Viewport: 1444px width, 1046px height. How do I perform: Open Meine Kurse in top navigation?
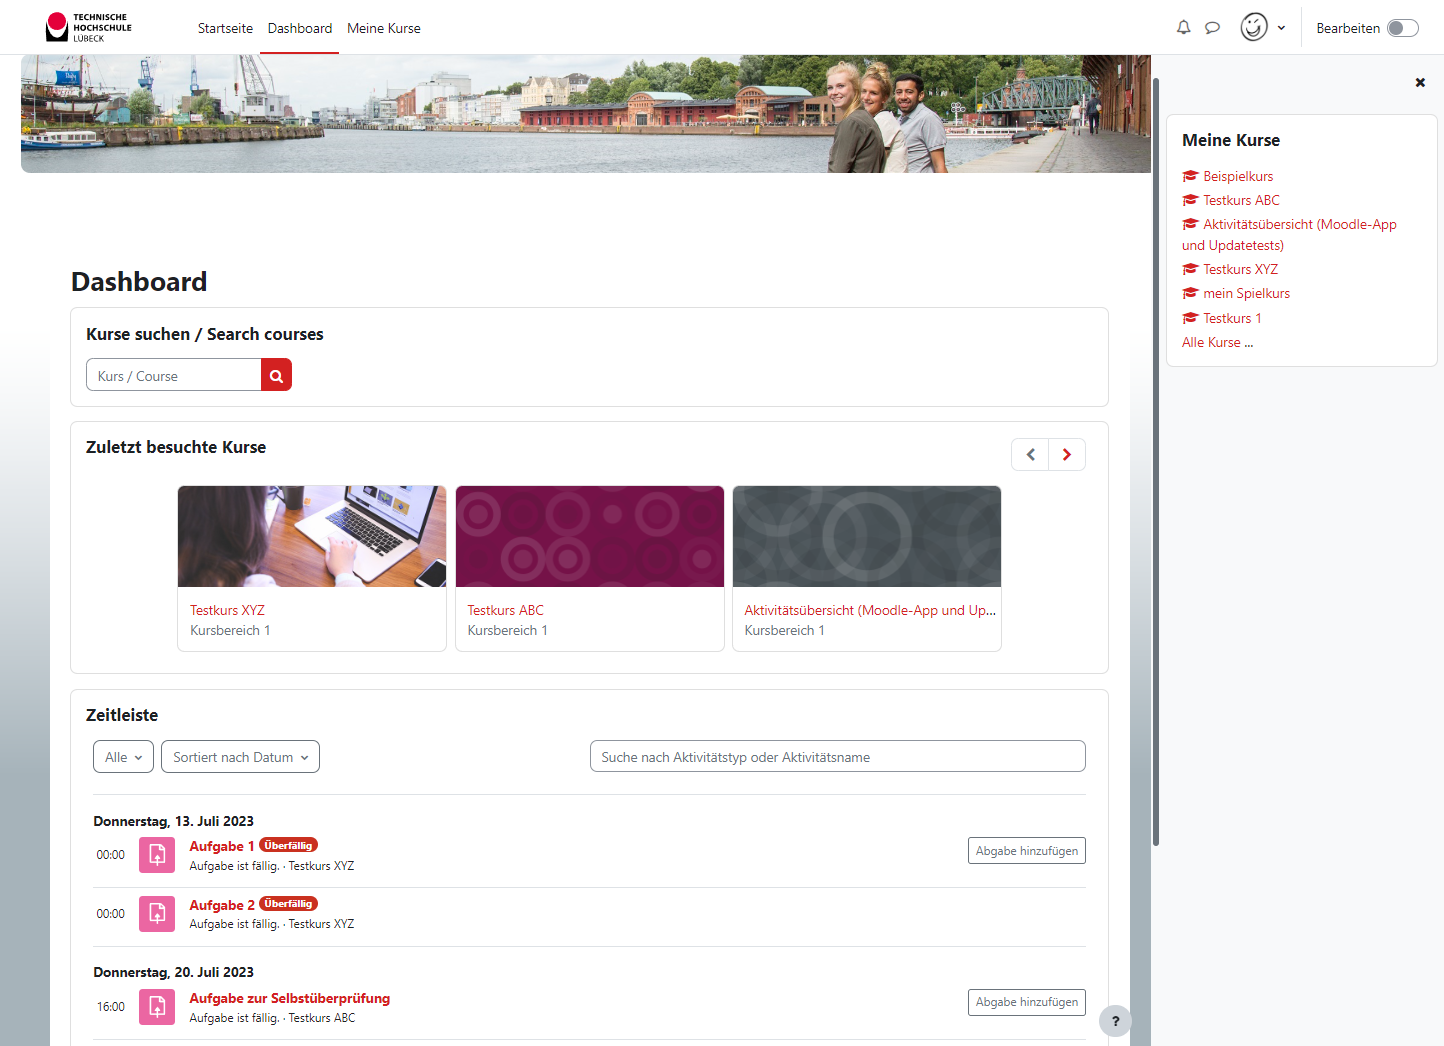pyautogui.click(x=384, y=28)
